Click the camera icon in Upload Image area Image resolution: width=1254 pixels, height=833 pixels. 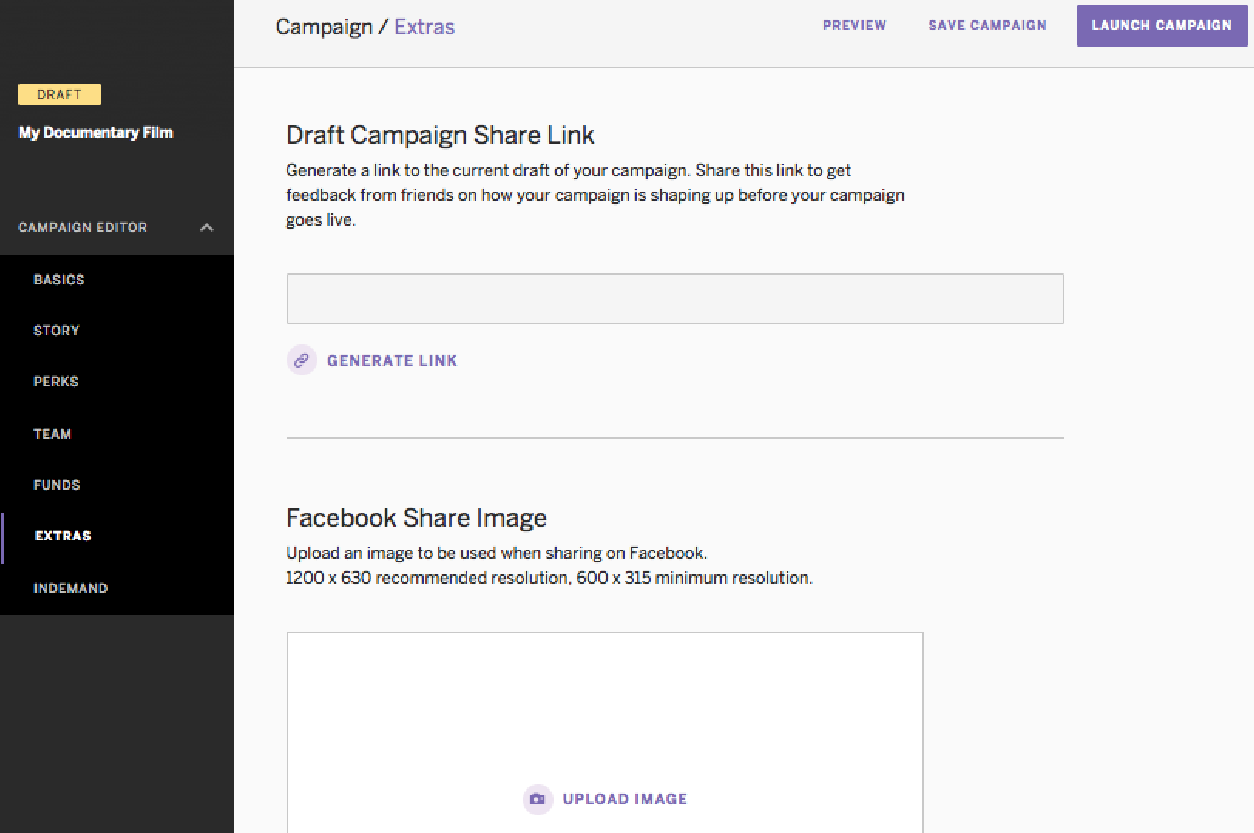tap(537, 799)
